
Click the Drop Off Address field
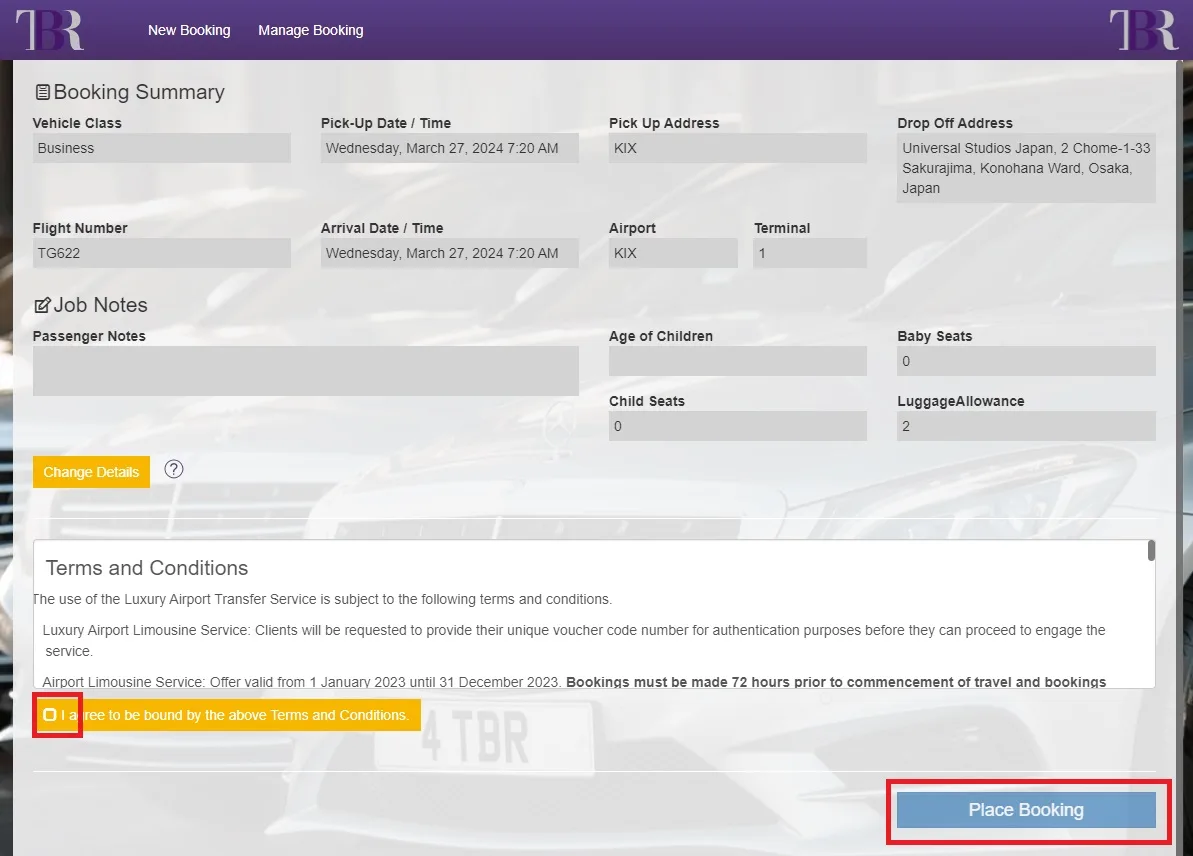1026,168
